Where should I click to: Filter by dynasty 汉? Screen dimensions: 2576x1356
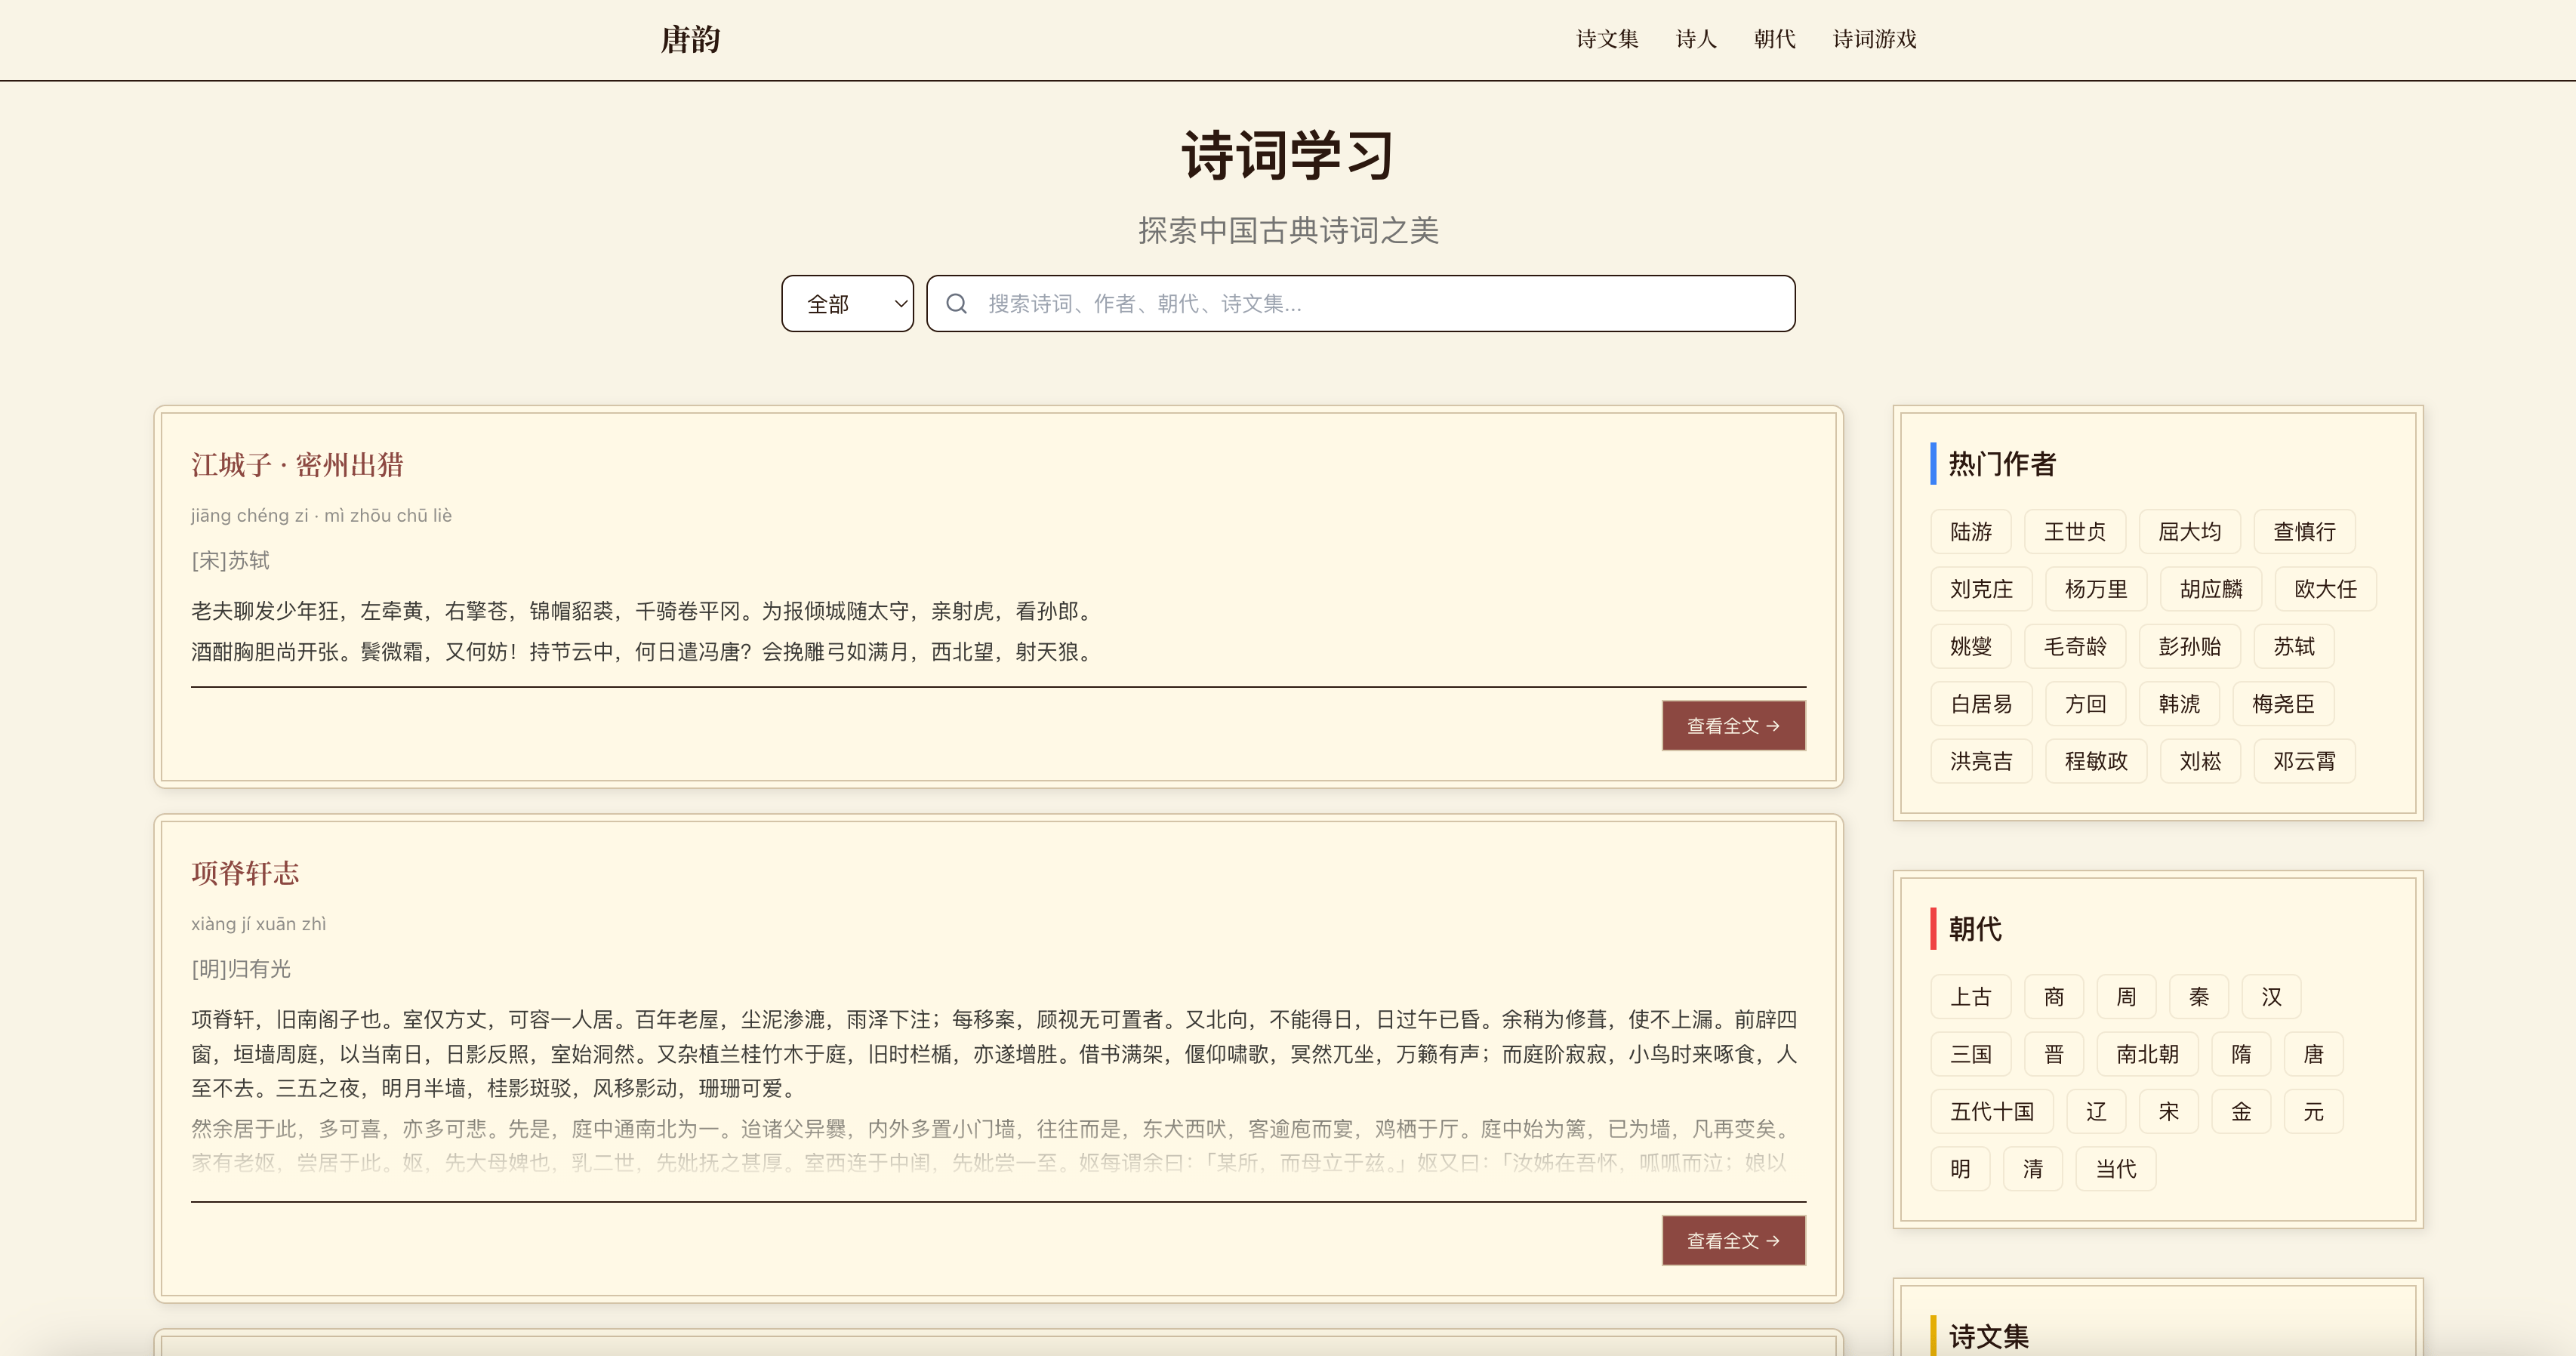[2272, 997]
